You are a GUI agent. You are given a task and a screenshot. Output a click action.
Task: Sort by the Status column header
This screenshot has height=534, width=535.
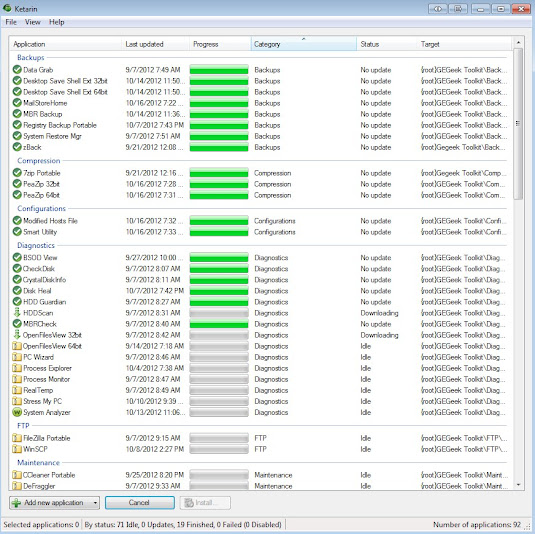387,44
